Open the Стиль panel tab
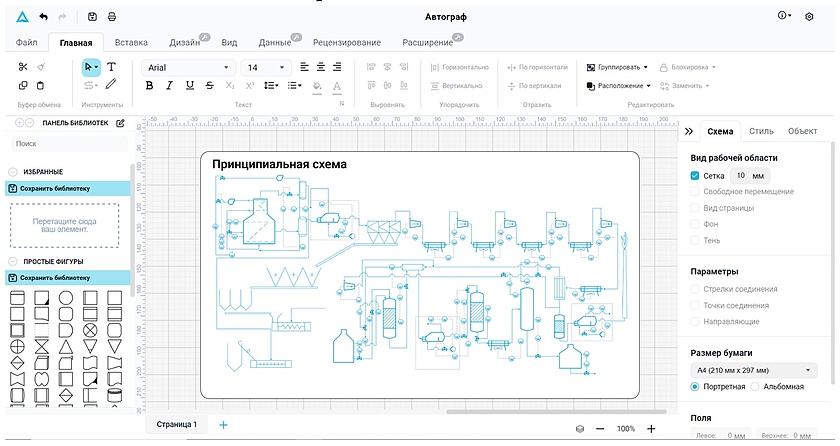The image size is (840, 446). (x=761, y=131)
